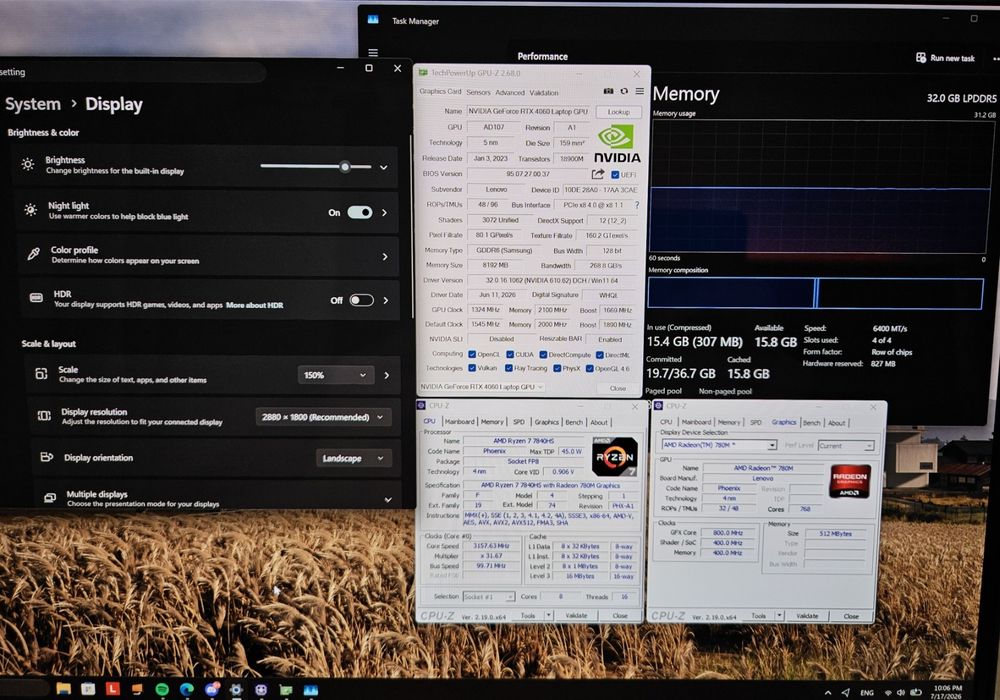Open the More about HDR link
The height and width of the screenshot is (700, 1000).
254,305
